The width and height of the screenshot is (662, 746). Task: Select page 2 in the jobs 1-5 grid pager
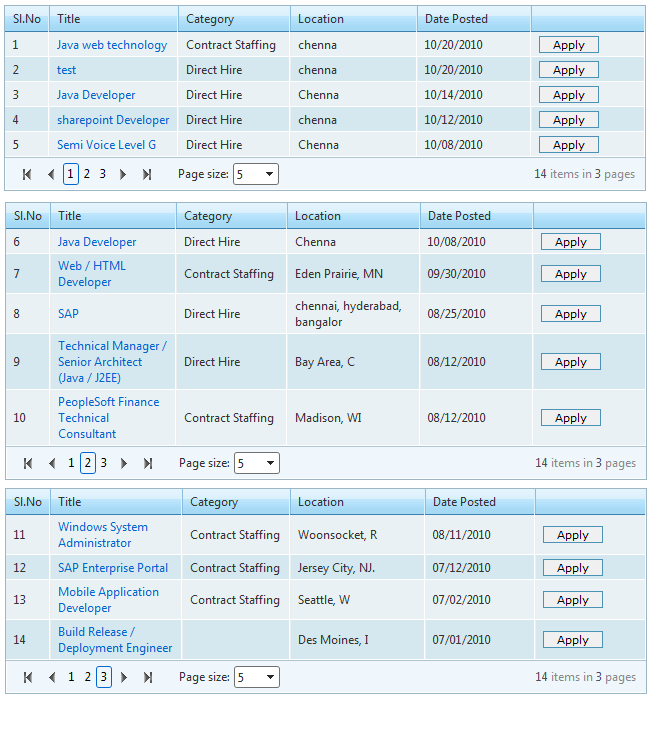[87, 174]
